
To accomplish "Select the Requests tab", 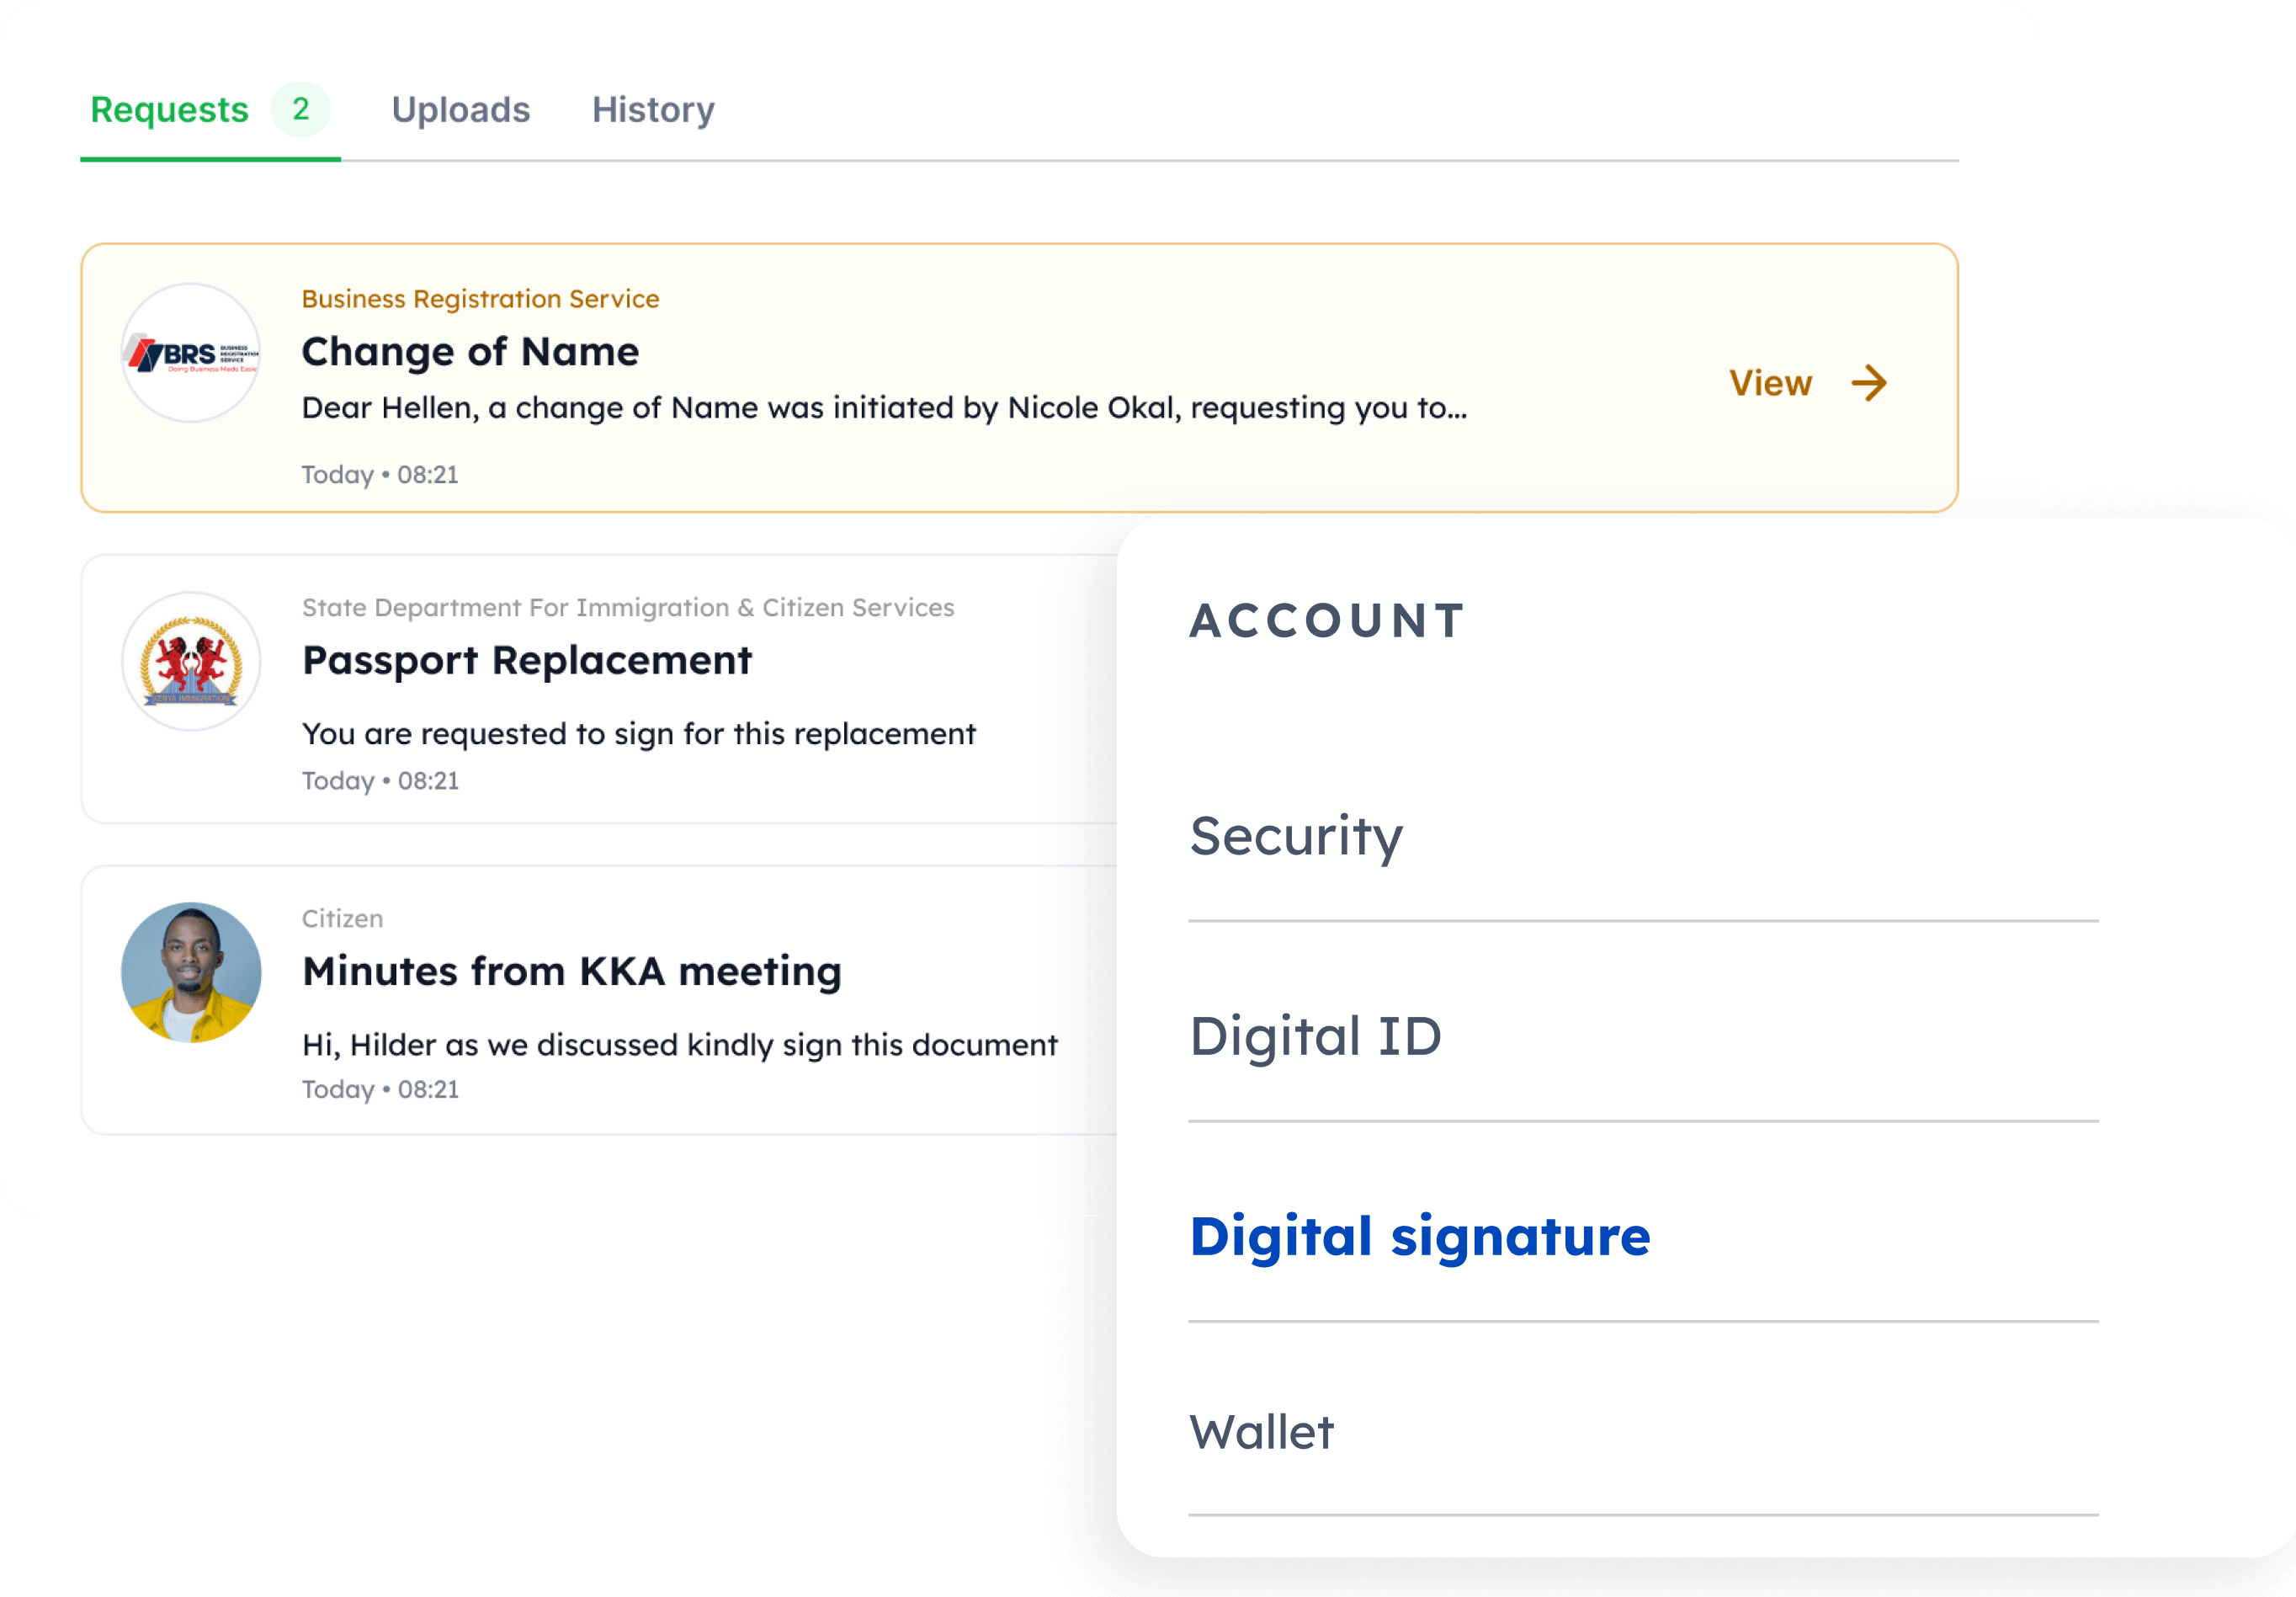I will tap(168, 110).
